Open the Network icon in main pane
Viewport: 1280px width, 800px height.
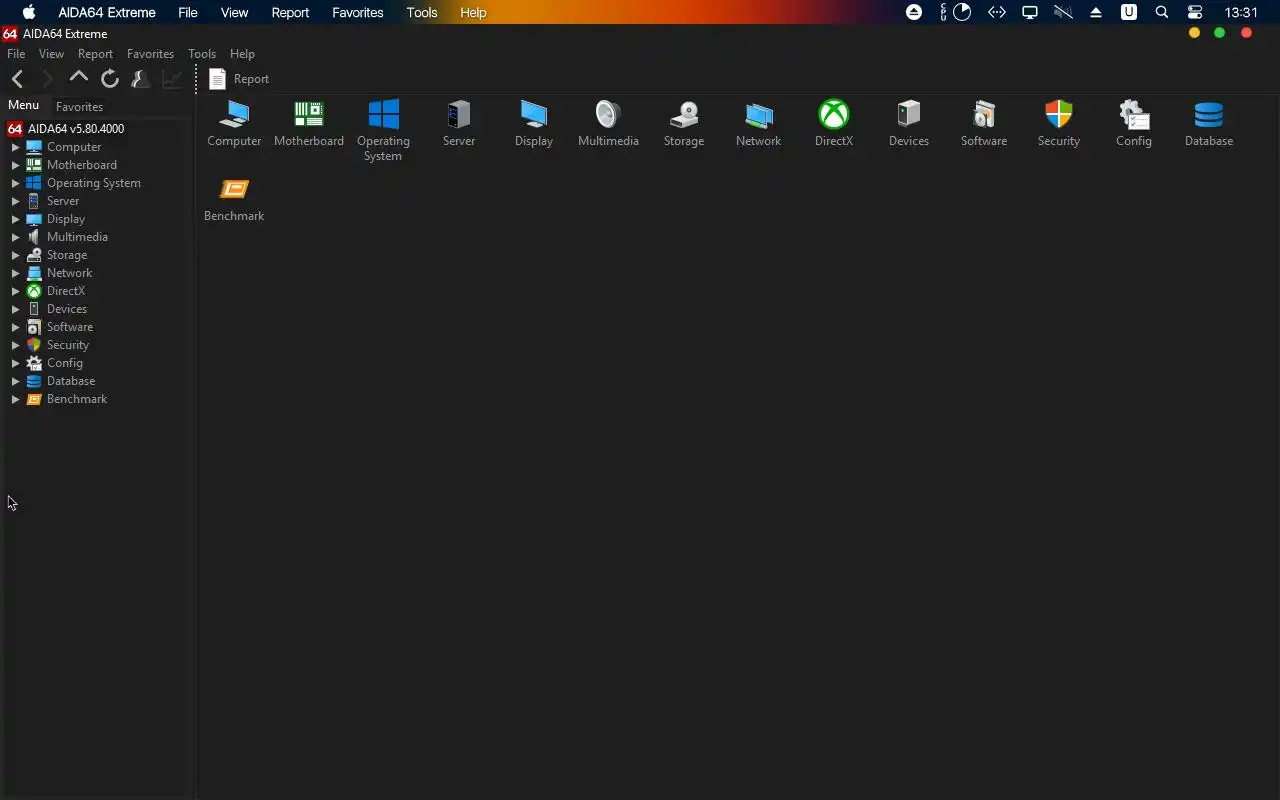click(759, 115)
